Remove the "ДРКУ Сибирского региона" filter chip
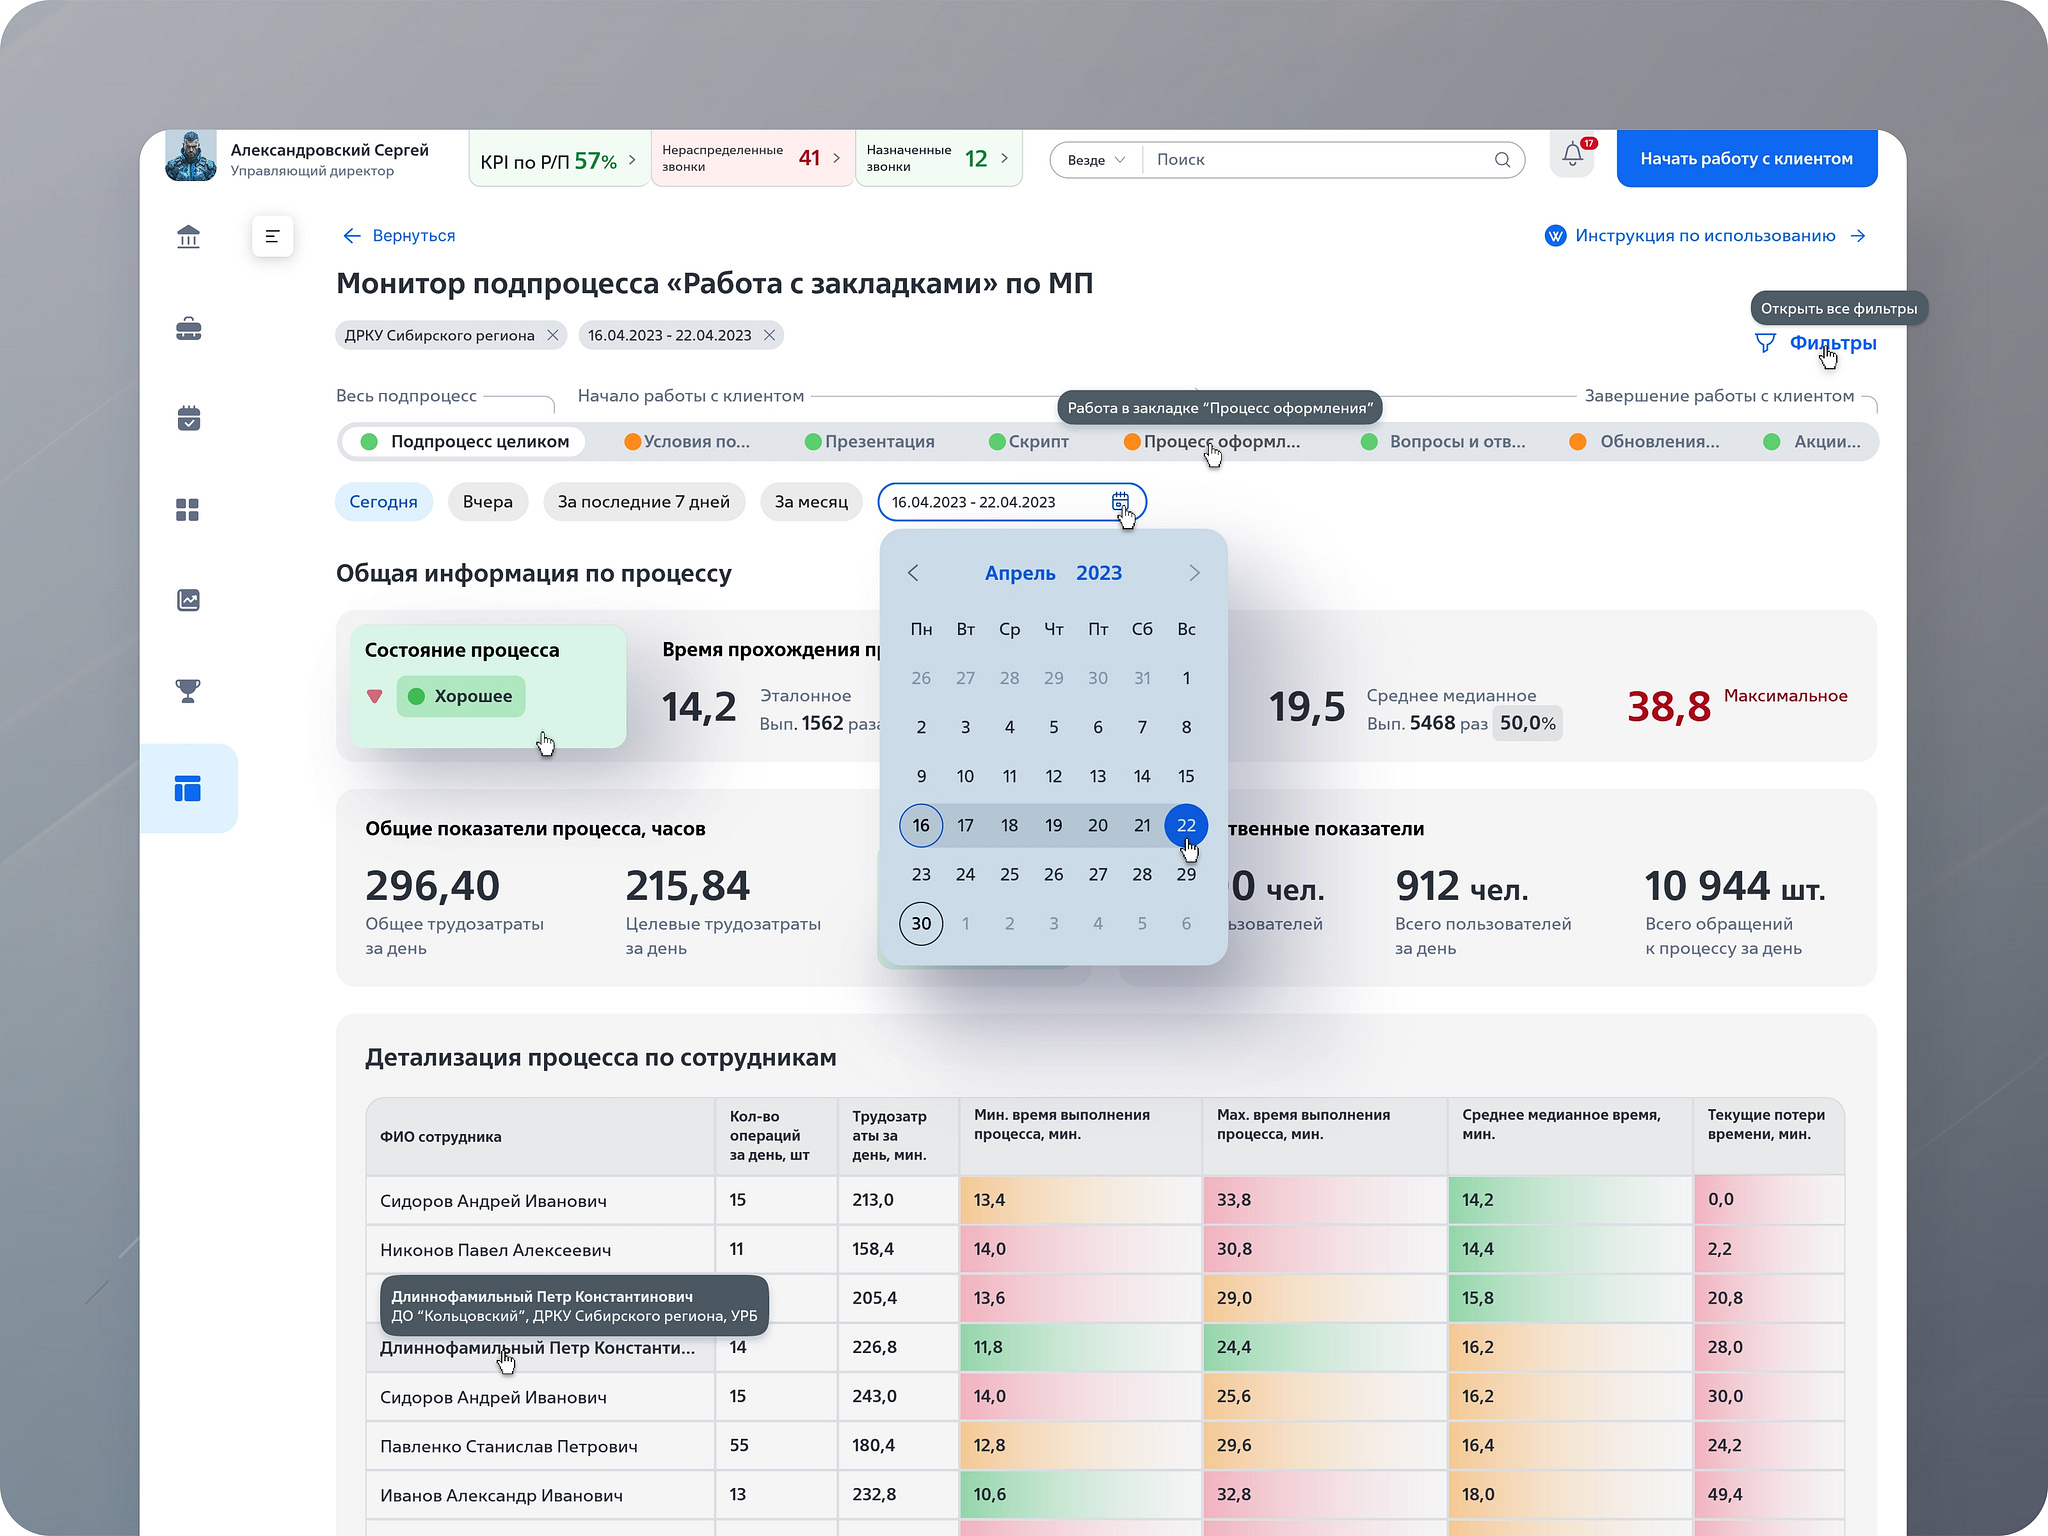The image size is (2048, 1536). [x=553, y=335]
